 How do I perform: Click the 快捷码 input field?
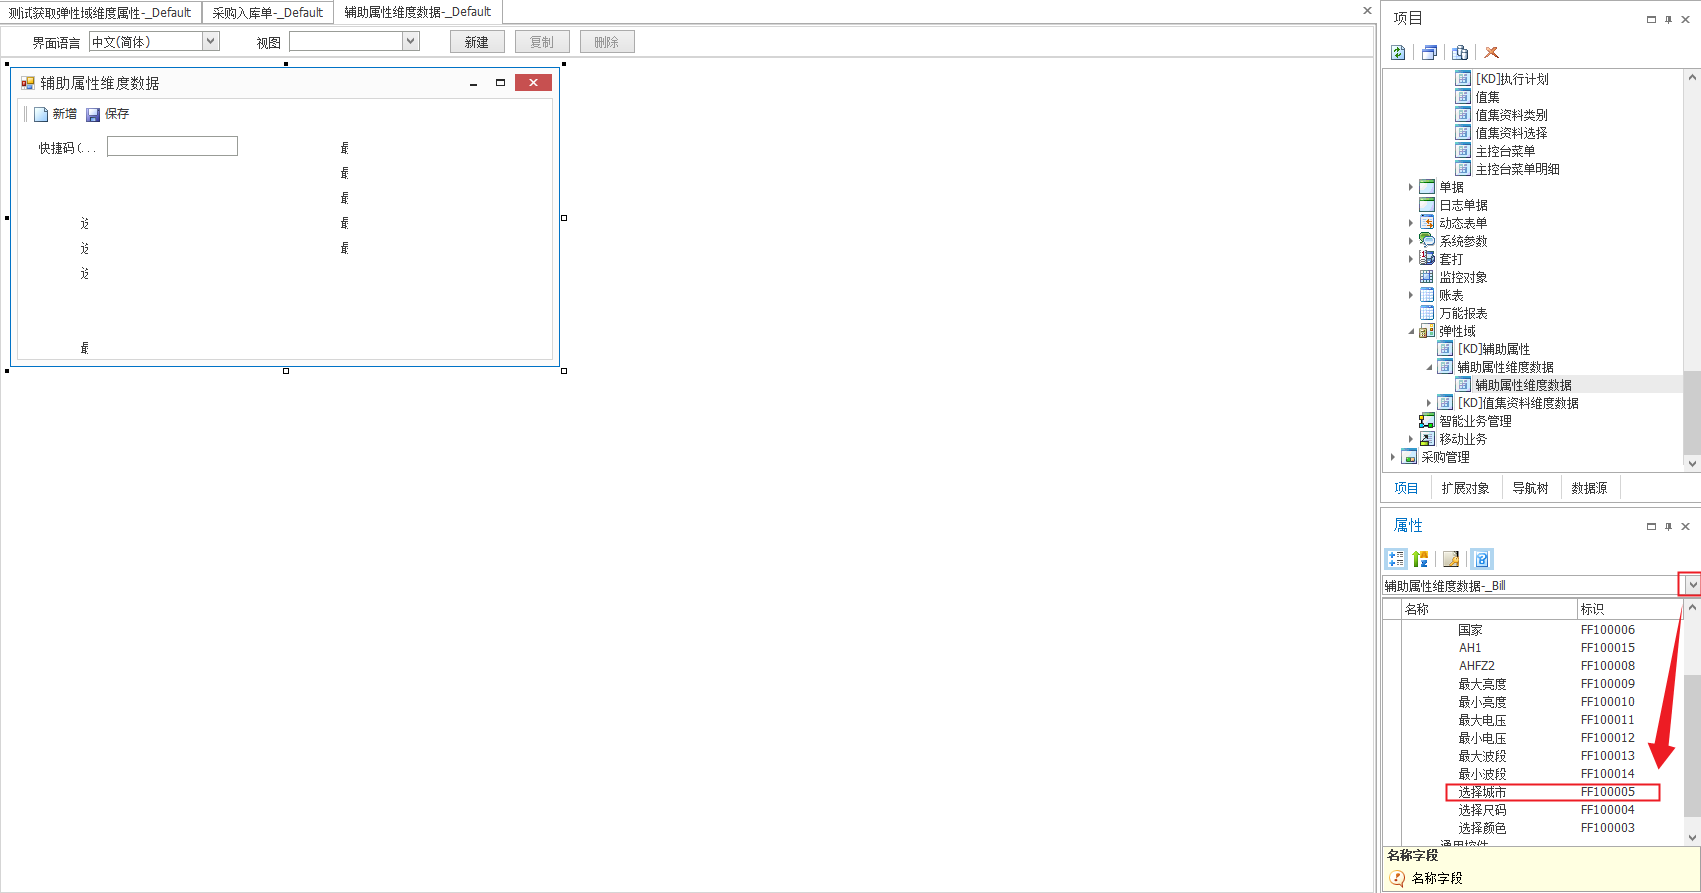click(x=172, y=147)
